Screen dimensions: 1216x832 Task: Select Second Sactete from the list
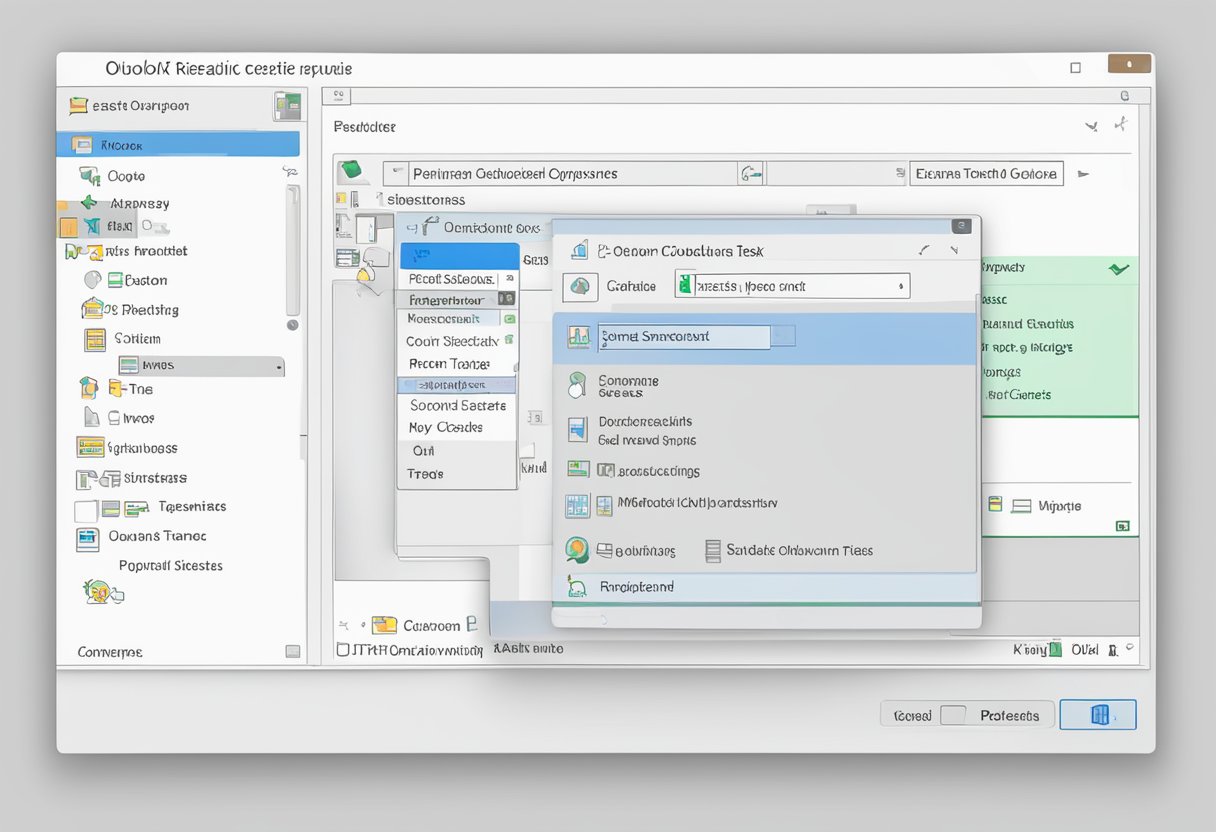(456, 405)
